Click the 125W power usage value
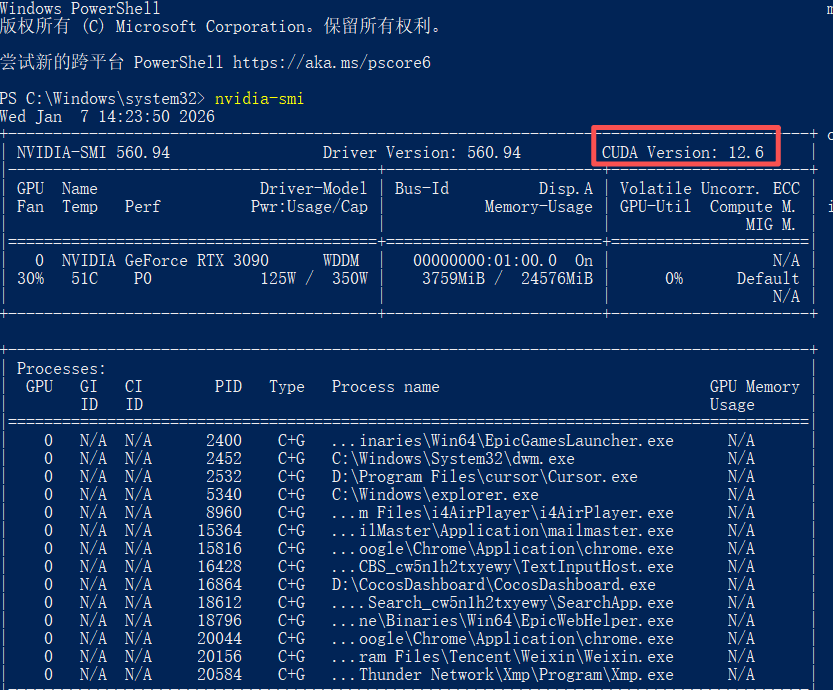 click(x=278, y=279)
